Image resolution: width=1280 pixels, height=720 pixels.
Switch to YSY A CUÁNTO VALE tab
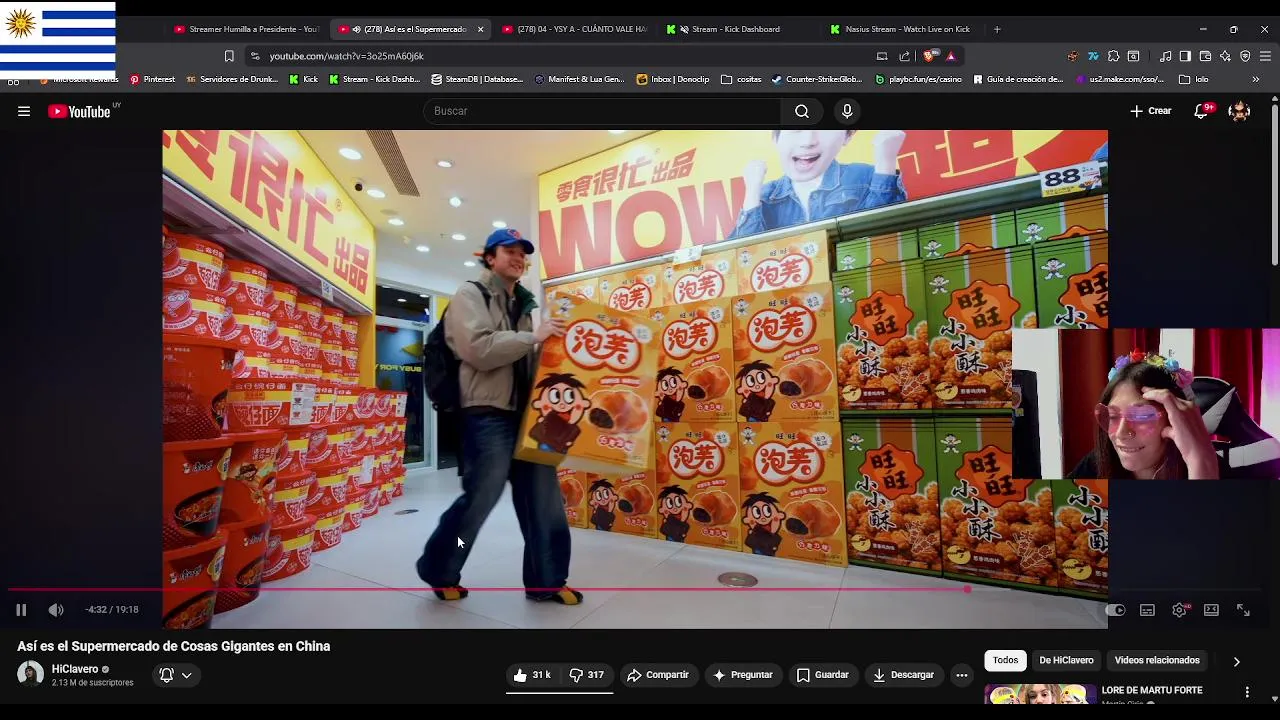[x=574, y=29]
